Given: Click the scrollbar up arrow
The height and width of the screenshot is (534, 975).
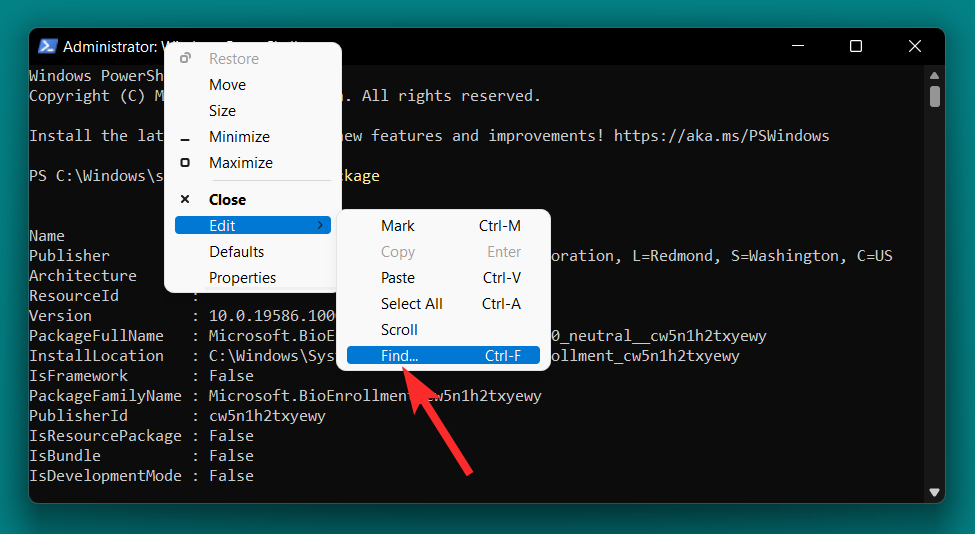Looking at the screenshot, I should [x=935, y=75].
